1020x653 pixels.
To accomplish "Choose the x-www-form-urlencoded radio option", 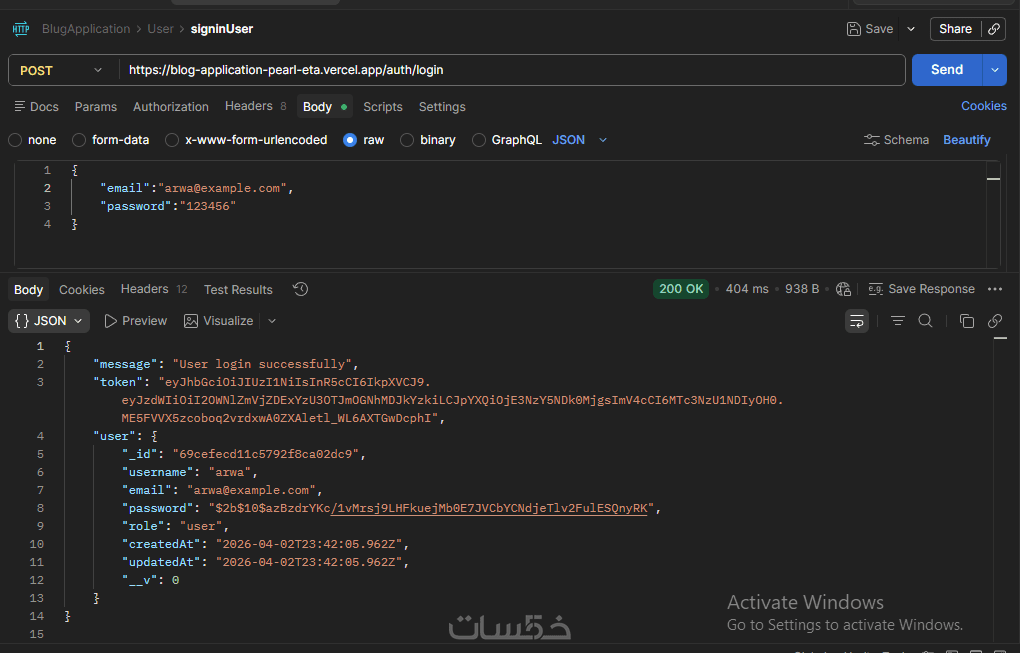I will 173,140.
